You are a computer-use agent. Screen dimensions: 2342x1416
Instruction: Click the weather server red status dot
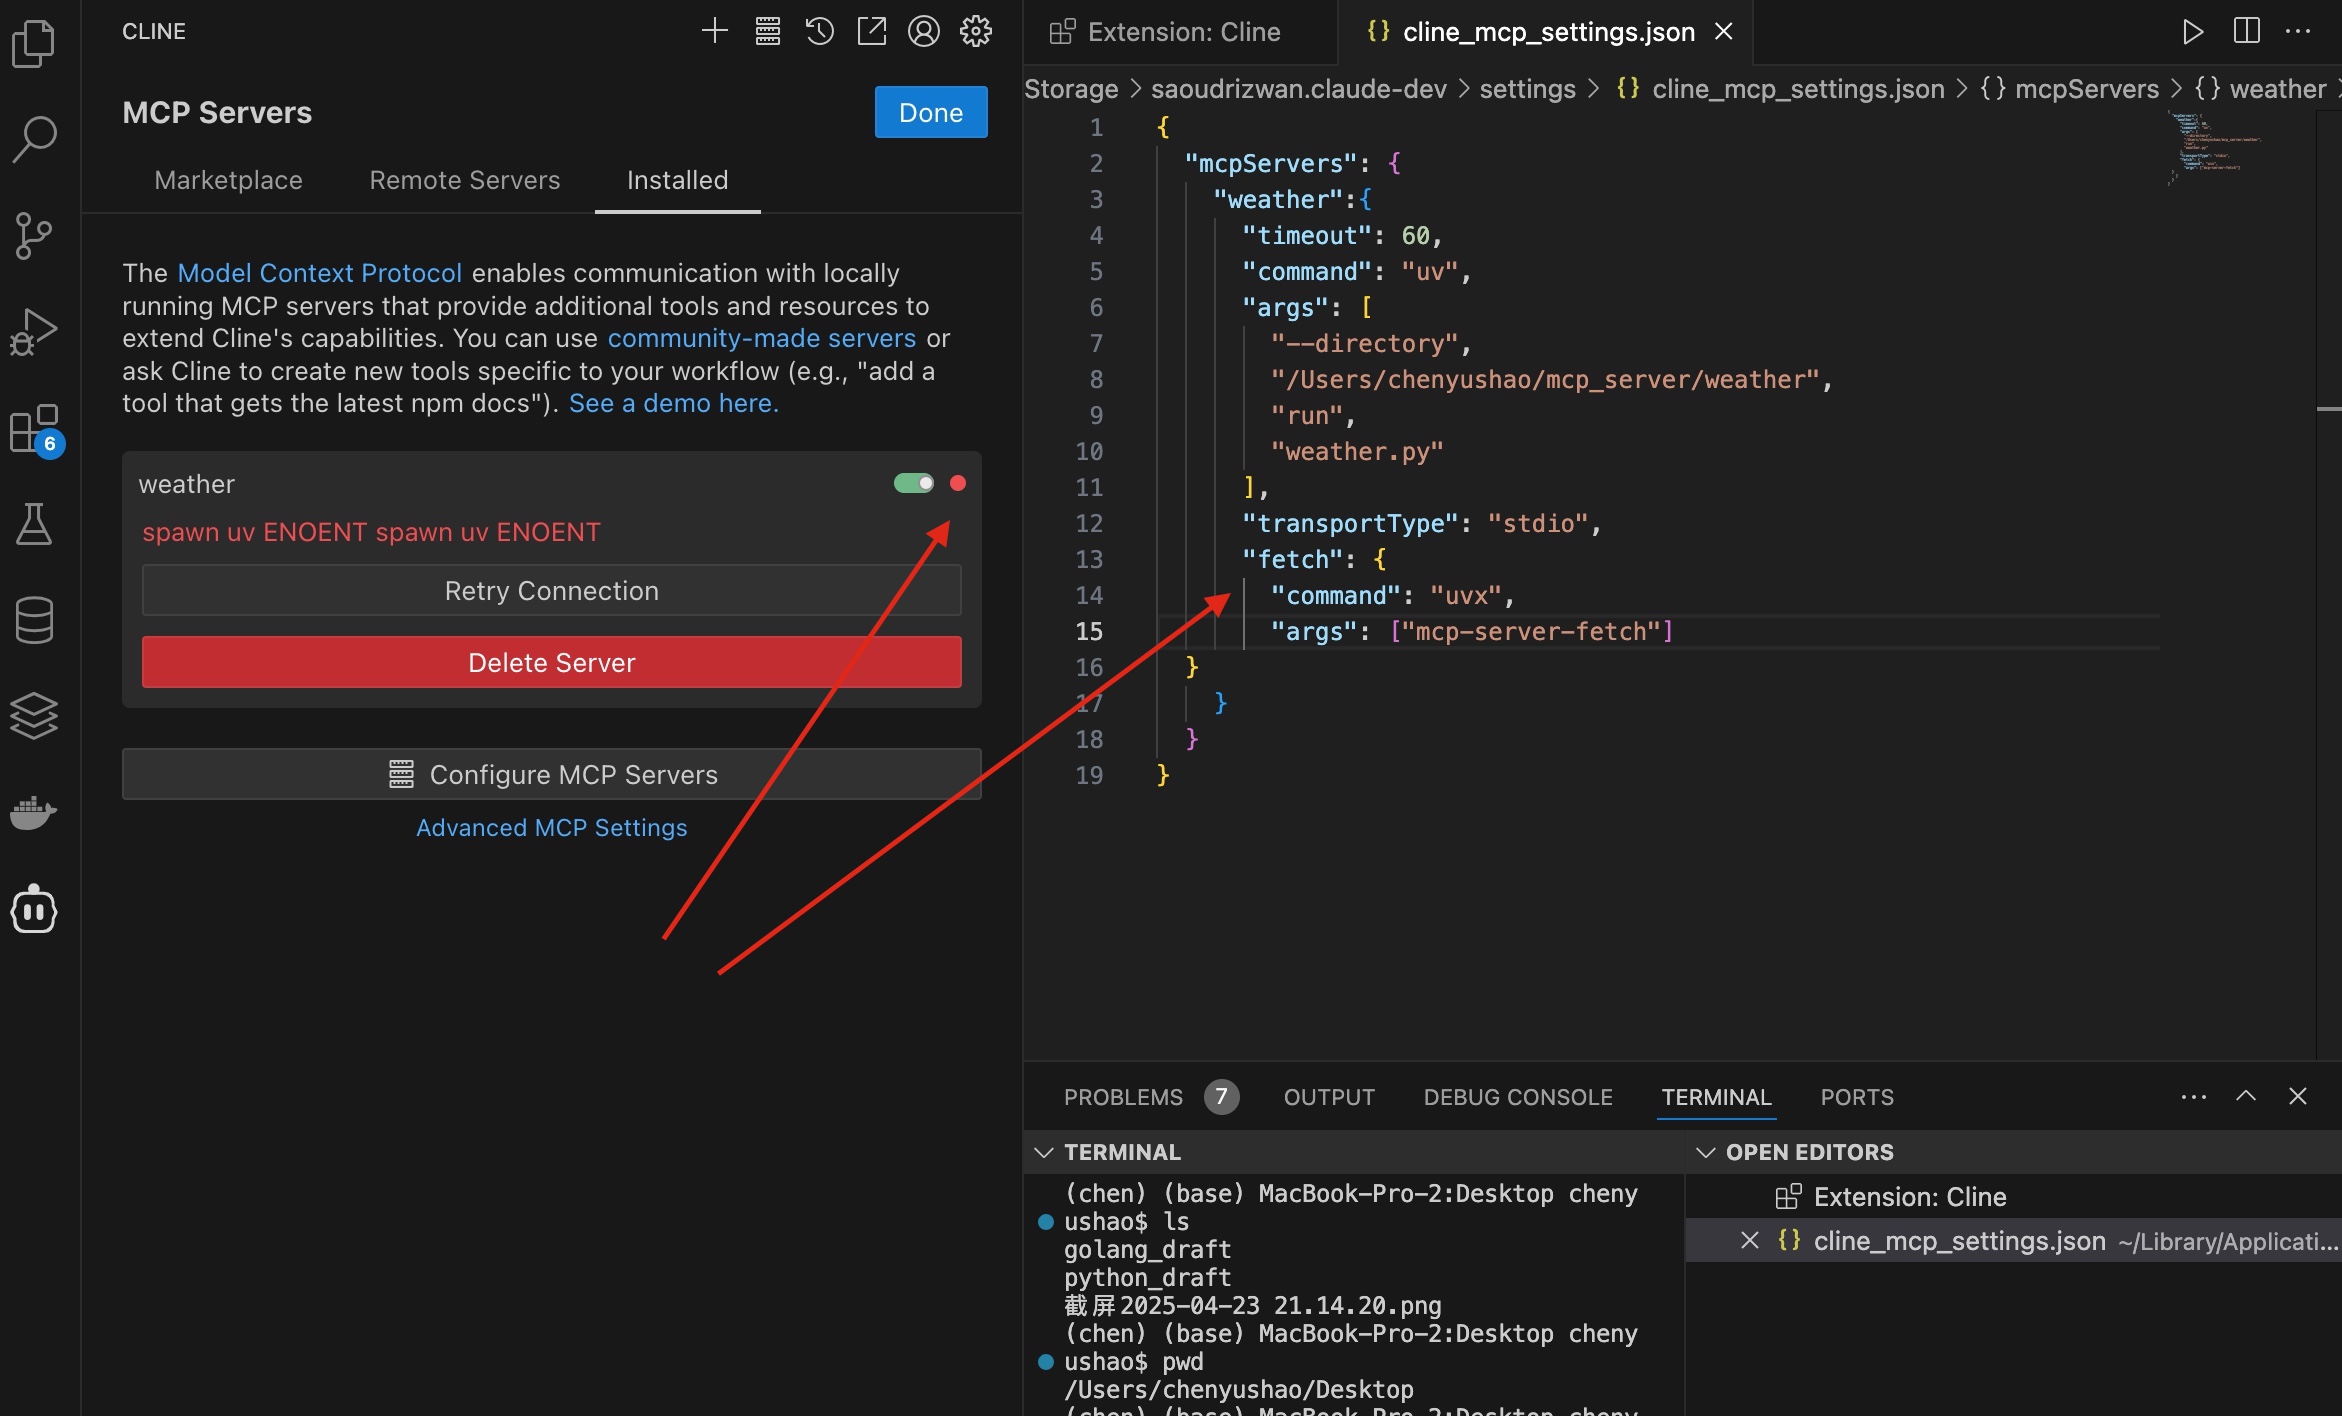(x=958, y=483)
